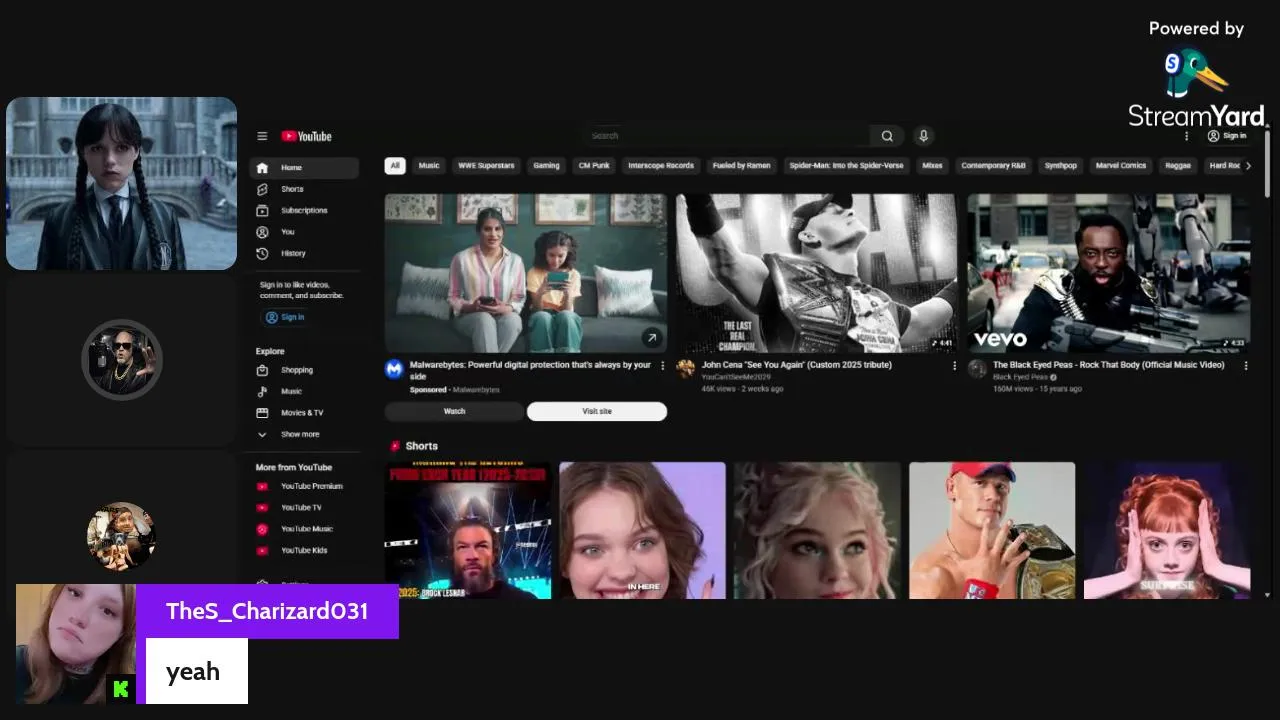Click the sidebar Sign in button
The height and width of the screenshot is (720, 1280).
(285, 317)
